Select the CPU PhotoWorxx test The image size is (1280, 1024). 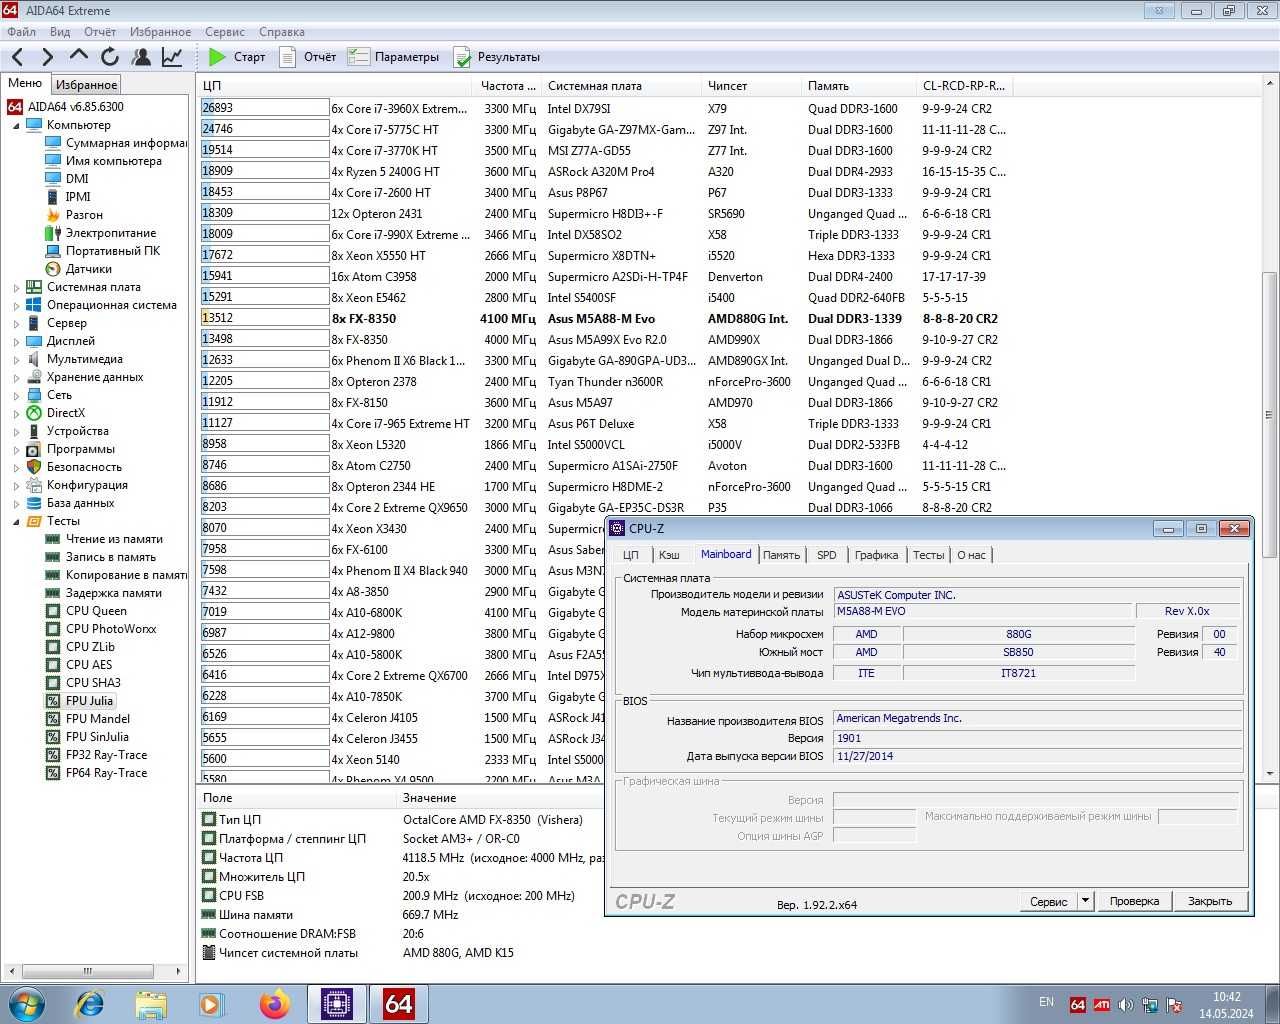click(111, 629)
